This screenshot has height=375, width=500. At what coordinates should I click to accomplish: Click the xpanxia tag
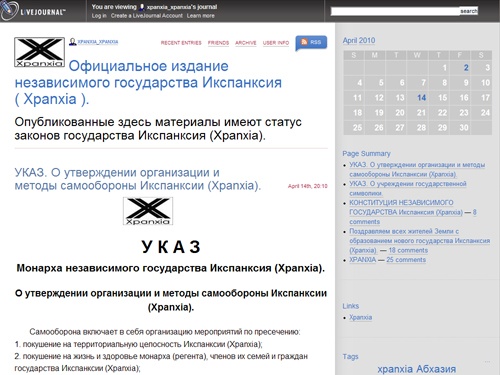click(x=395, y=369)
